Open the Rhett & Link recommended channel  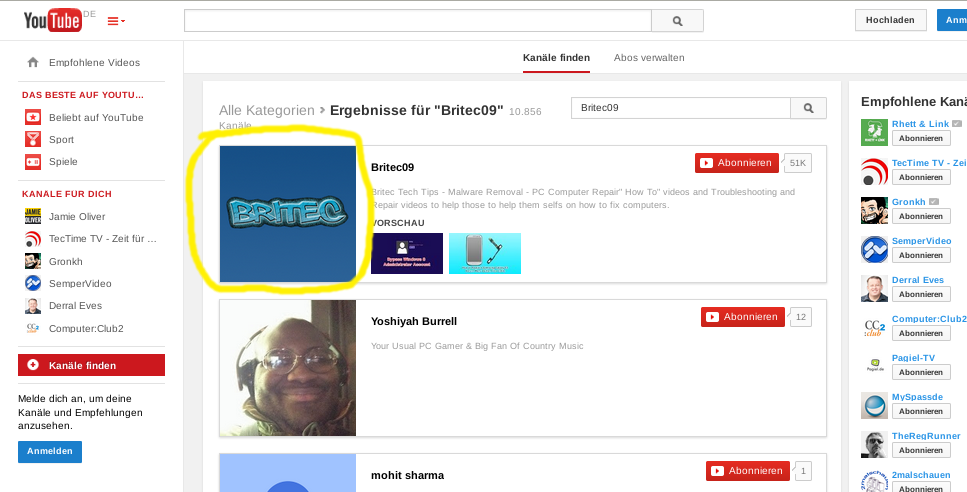coord(920,124)
